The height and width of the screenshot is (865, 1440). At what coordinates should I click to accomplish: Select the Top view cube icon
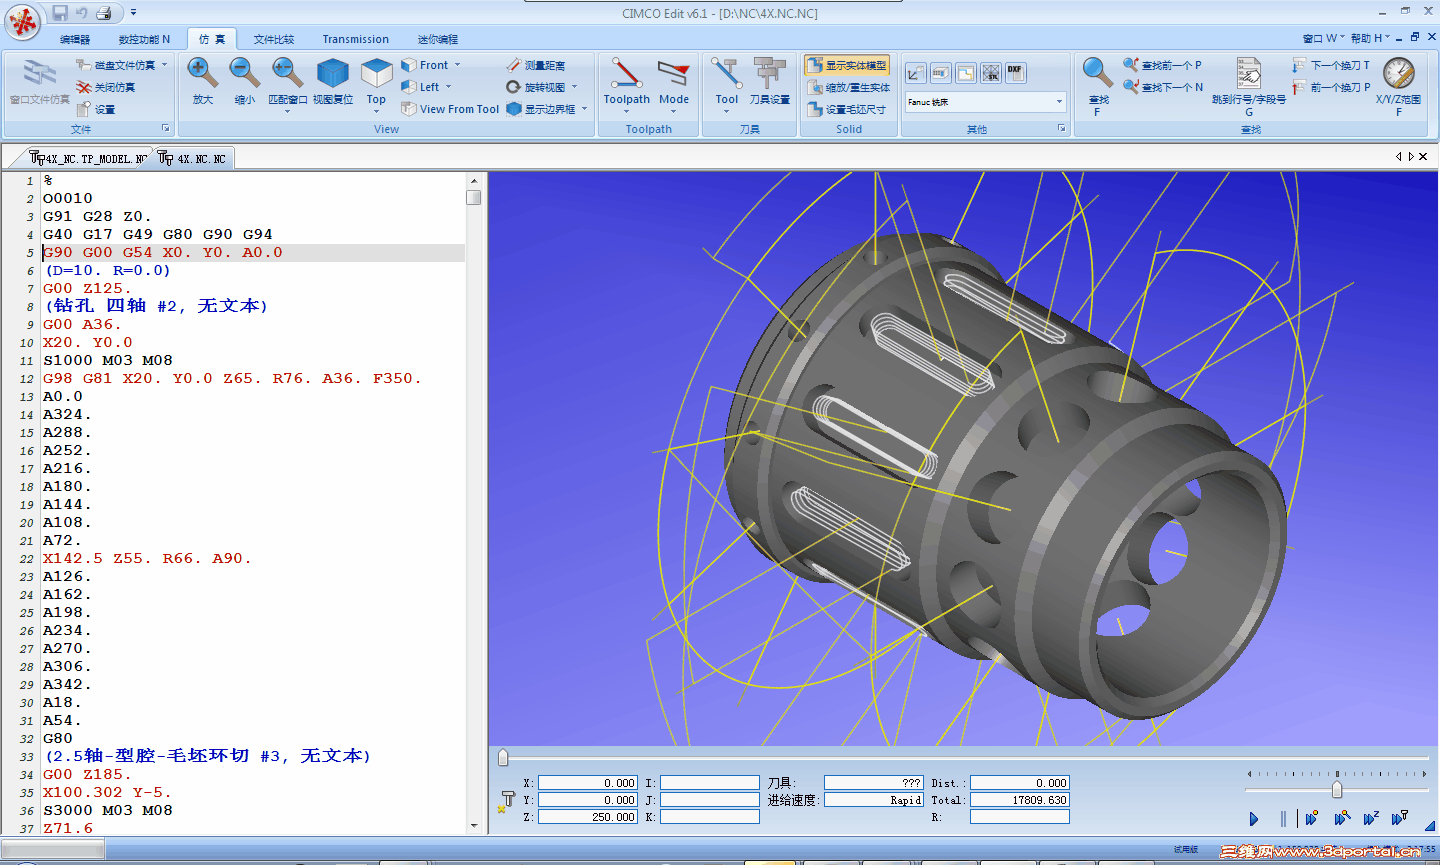(x=376, y=74)
